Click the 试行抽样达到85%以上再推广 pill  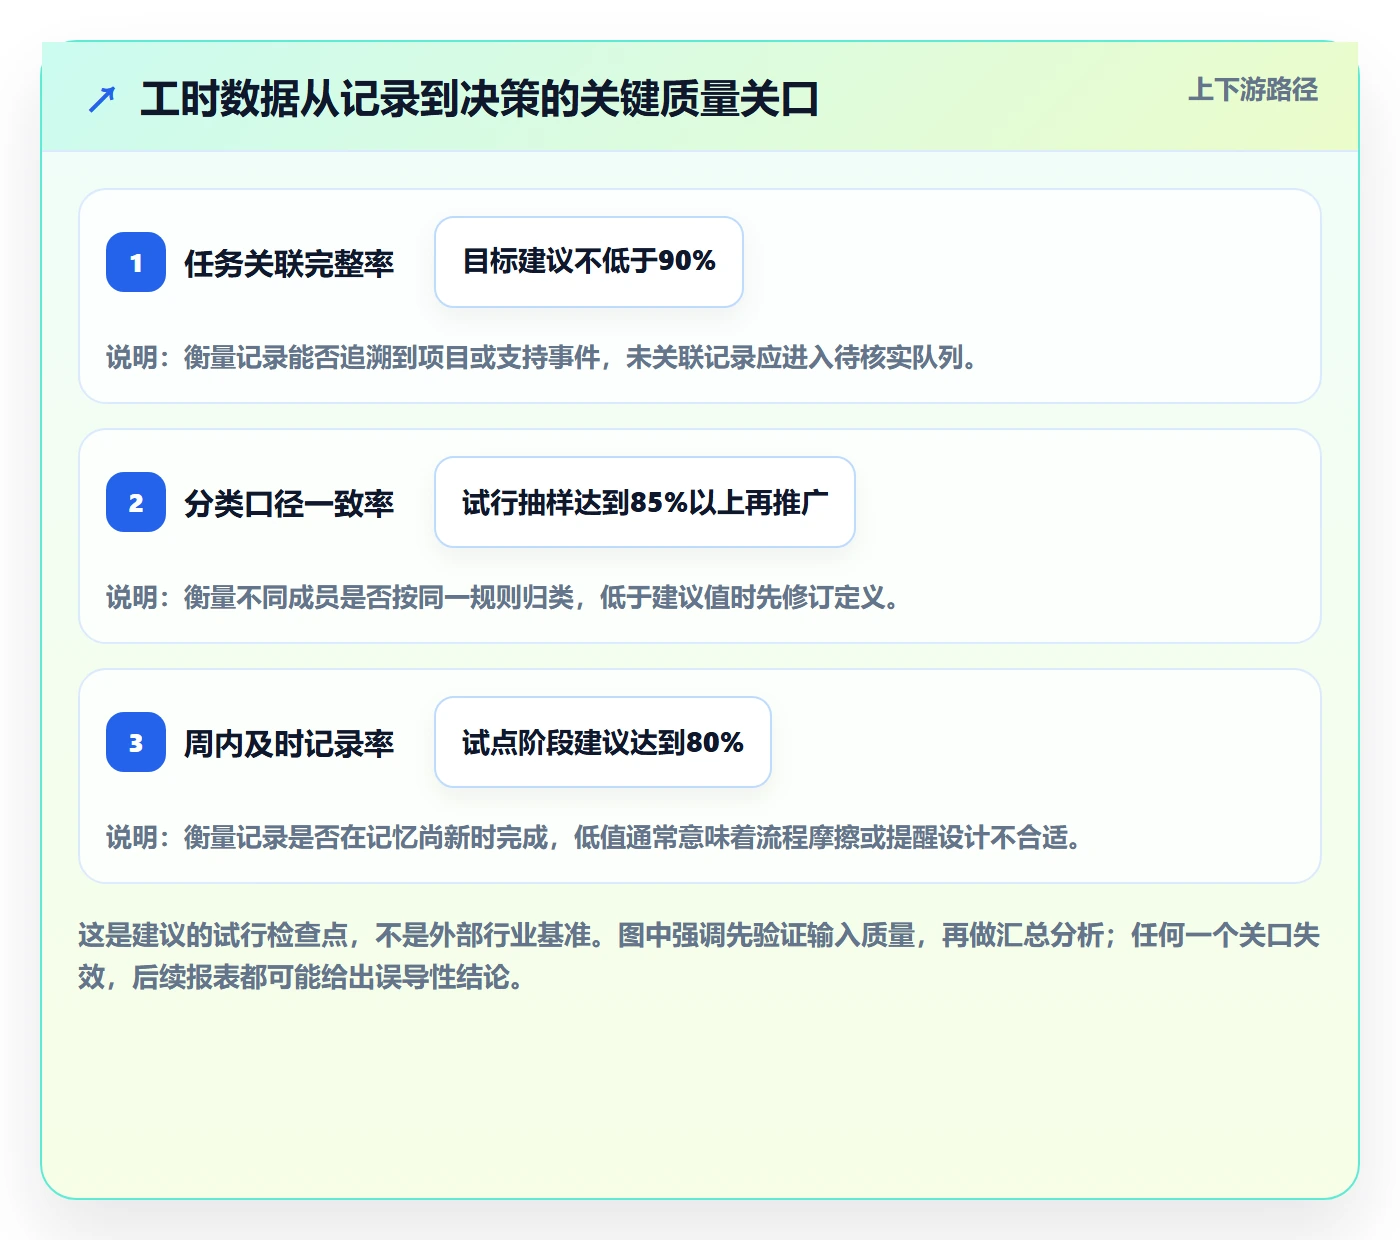(645, 502)
